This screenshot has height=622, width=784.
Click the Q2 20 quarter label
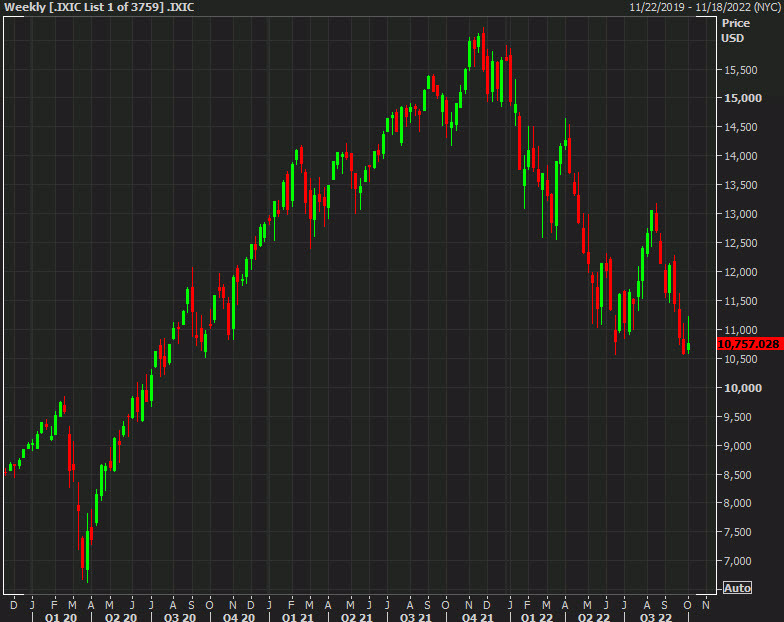(120, 617)
